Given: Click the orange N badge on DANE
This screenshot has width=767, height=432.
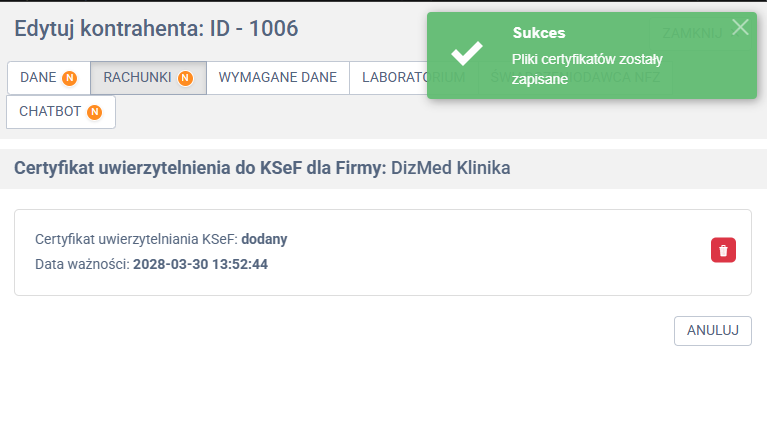Looking at the screenshot, I should coord(69,78).
